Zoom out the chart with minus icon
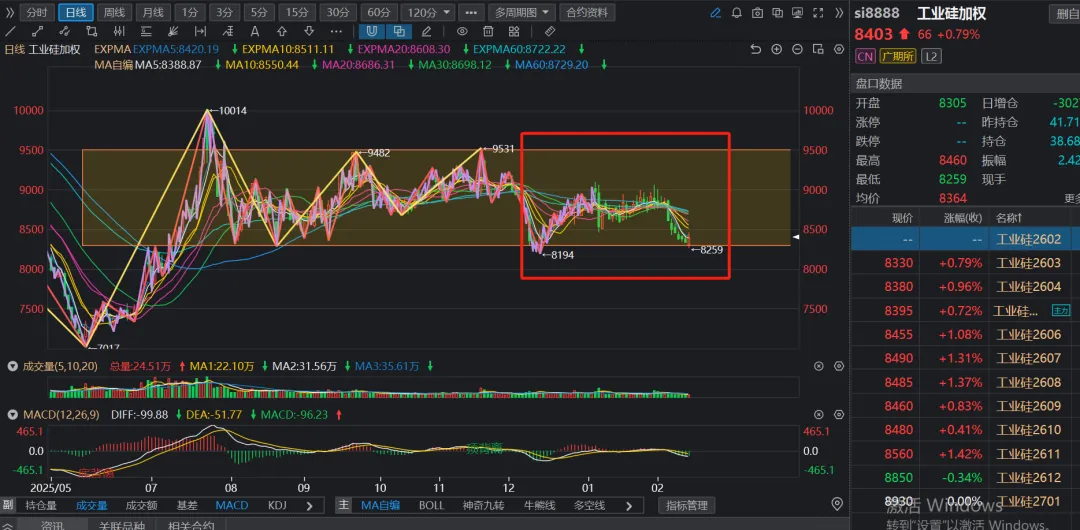Image resolution: width=1080 pixels, height=530 pixels. pos(797,49)
